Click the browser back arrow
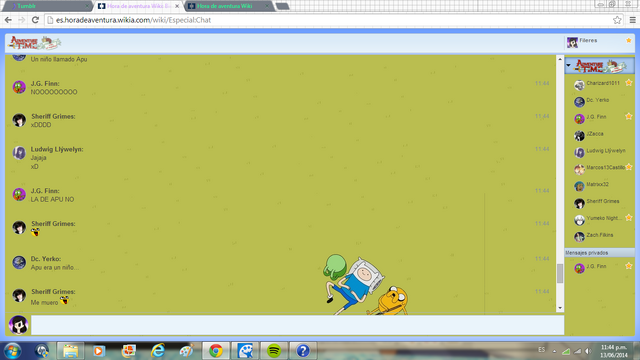Image resolution: width=640 pixels, height=360 pixels. (8, 20)
